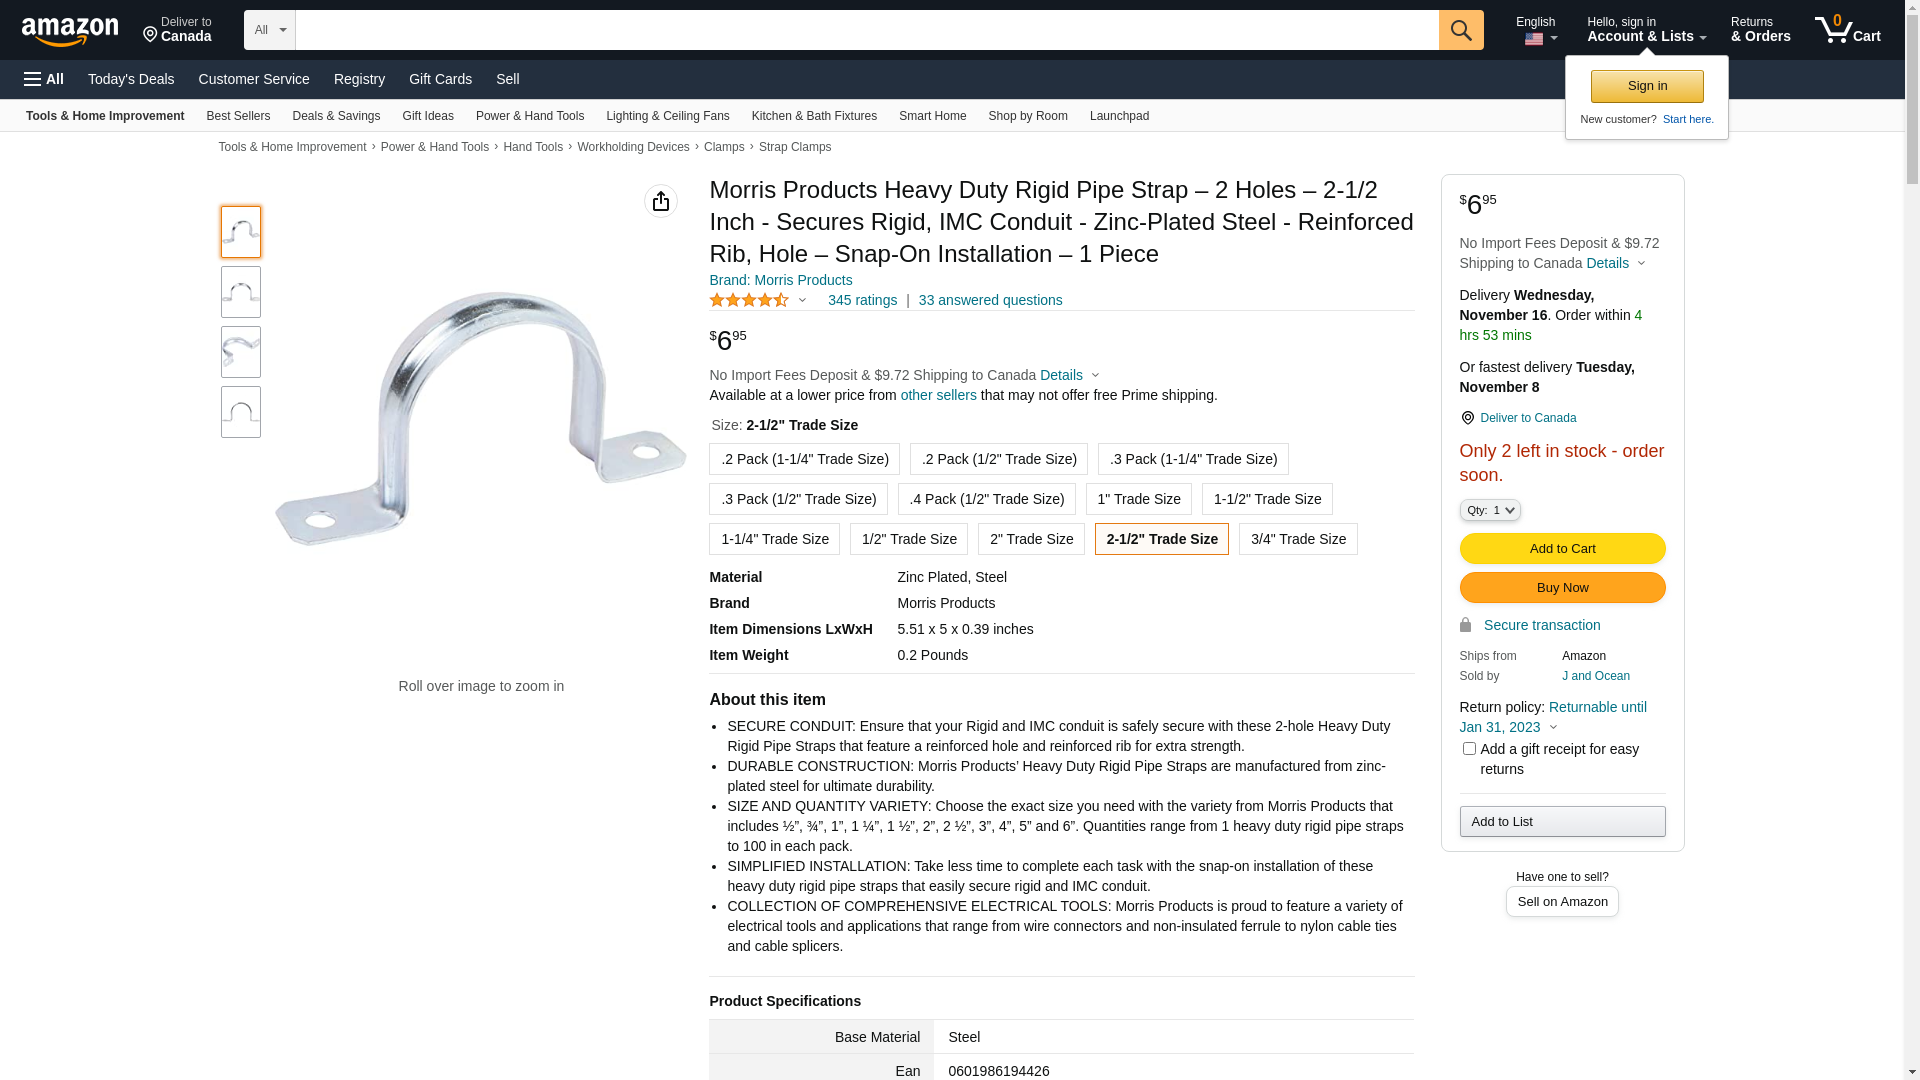Click the Deliver to Canada location icon
Viewport: 1920px width, 1080px height.
(x=151, y=36)
